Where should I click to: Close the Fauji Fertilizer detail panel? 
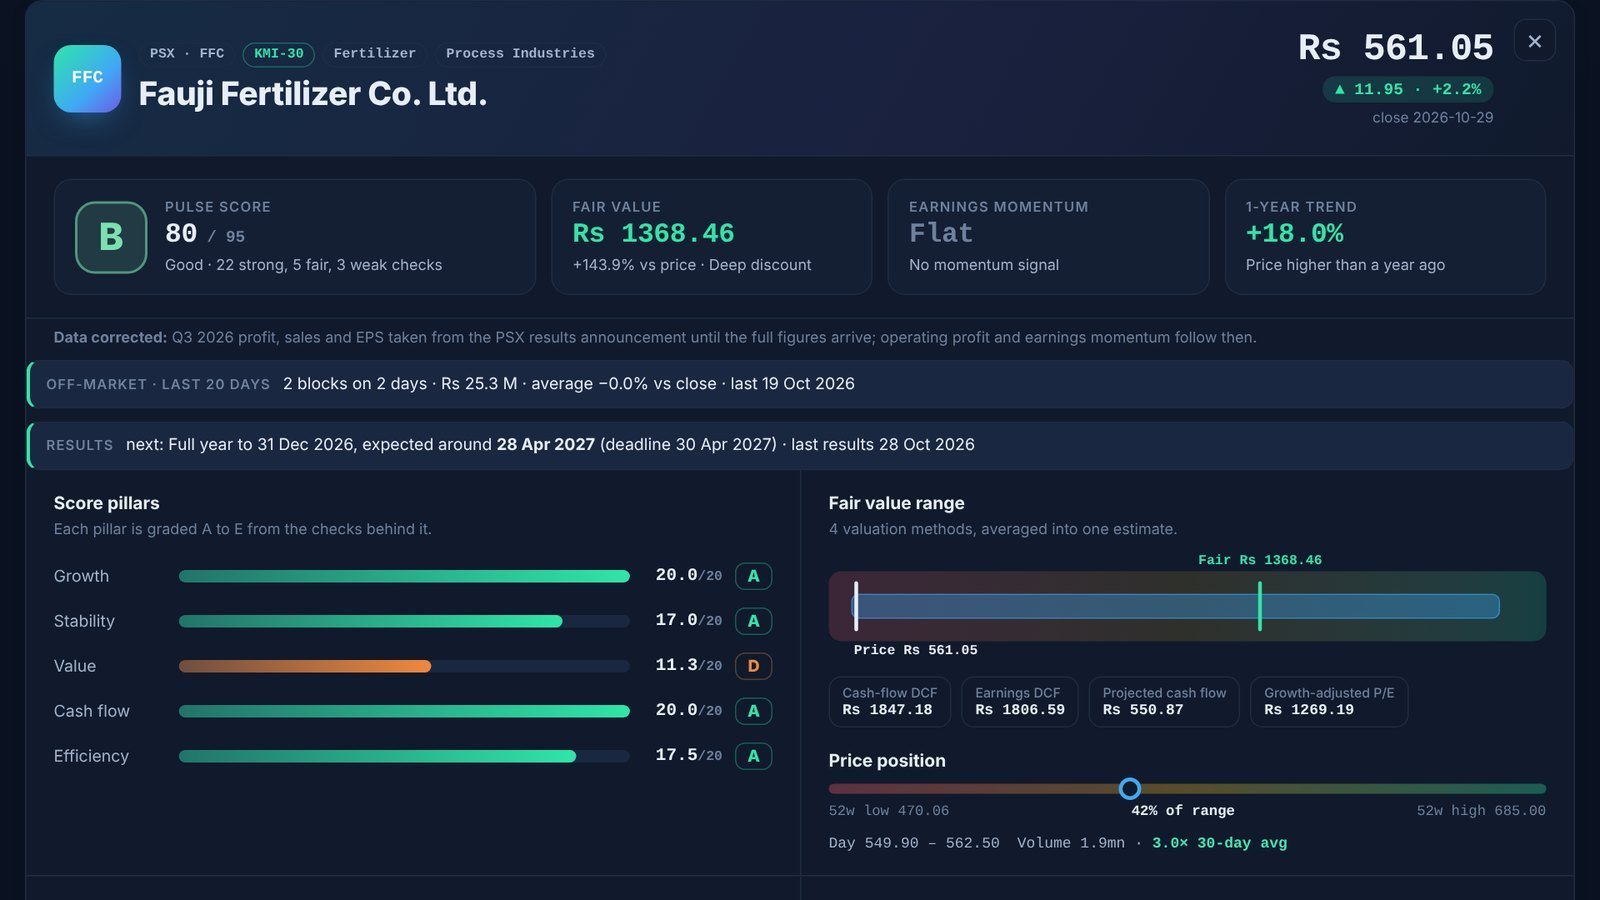(1534, 41)
